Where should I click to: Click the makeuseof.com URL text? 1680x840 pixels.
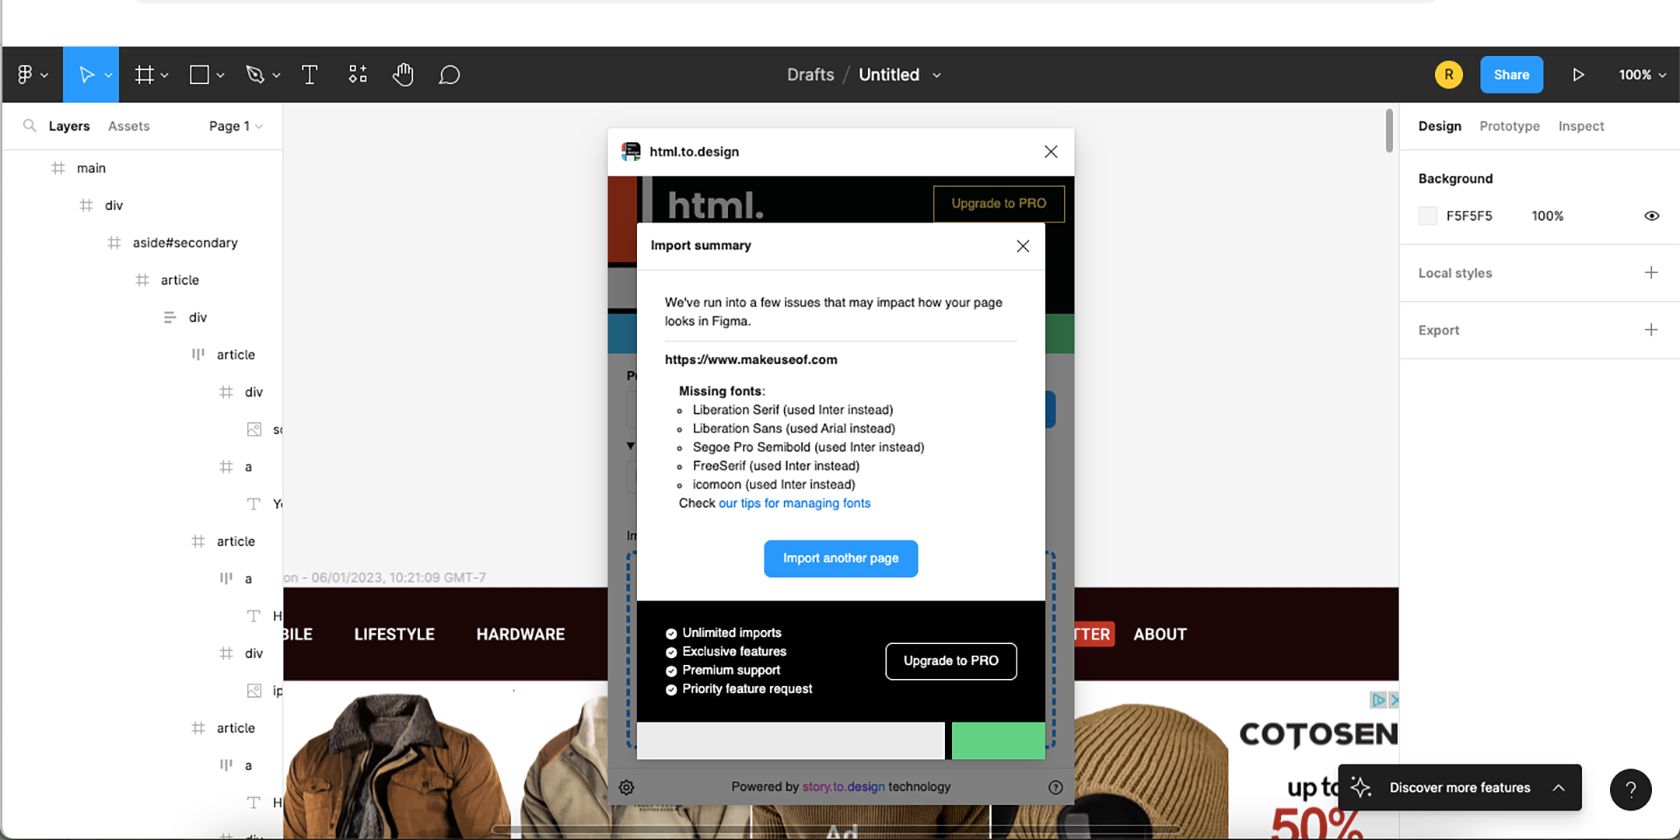(x=751, y=359)
